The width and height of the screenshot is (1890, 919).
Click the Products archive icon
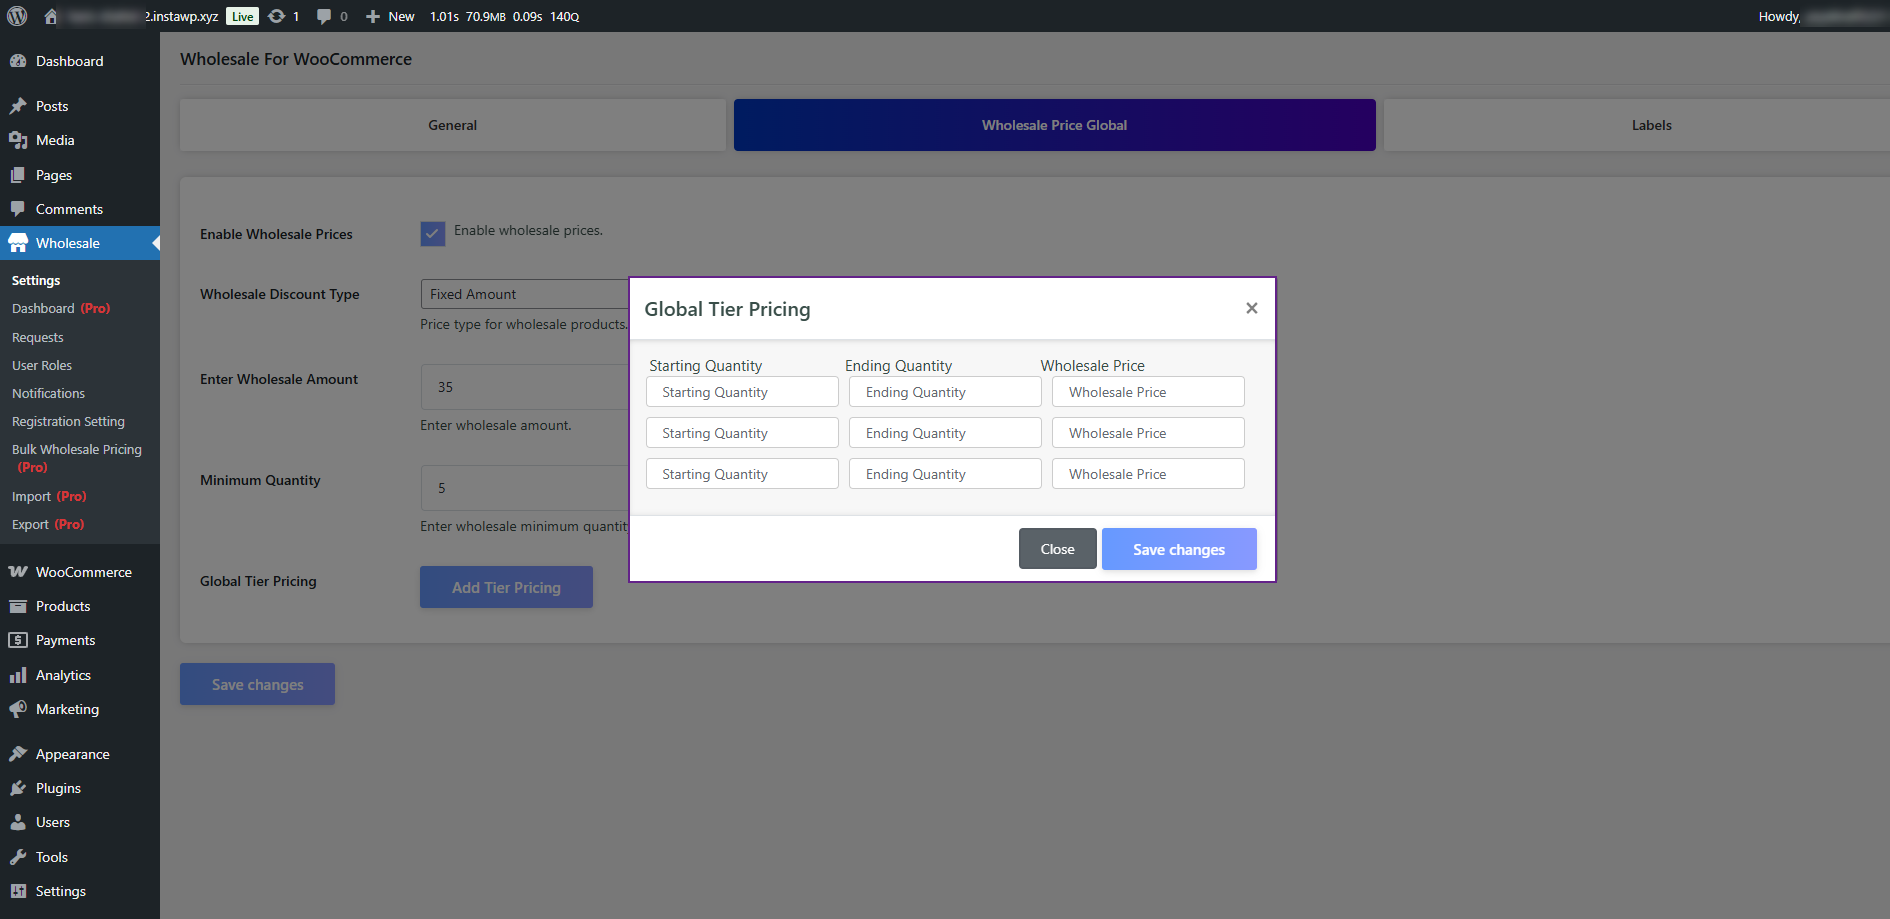(x=18, y=606)
